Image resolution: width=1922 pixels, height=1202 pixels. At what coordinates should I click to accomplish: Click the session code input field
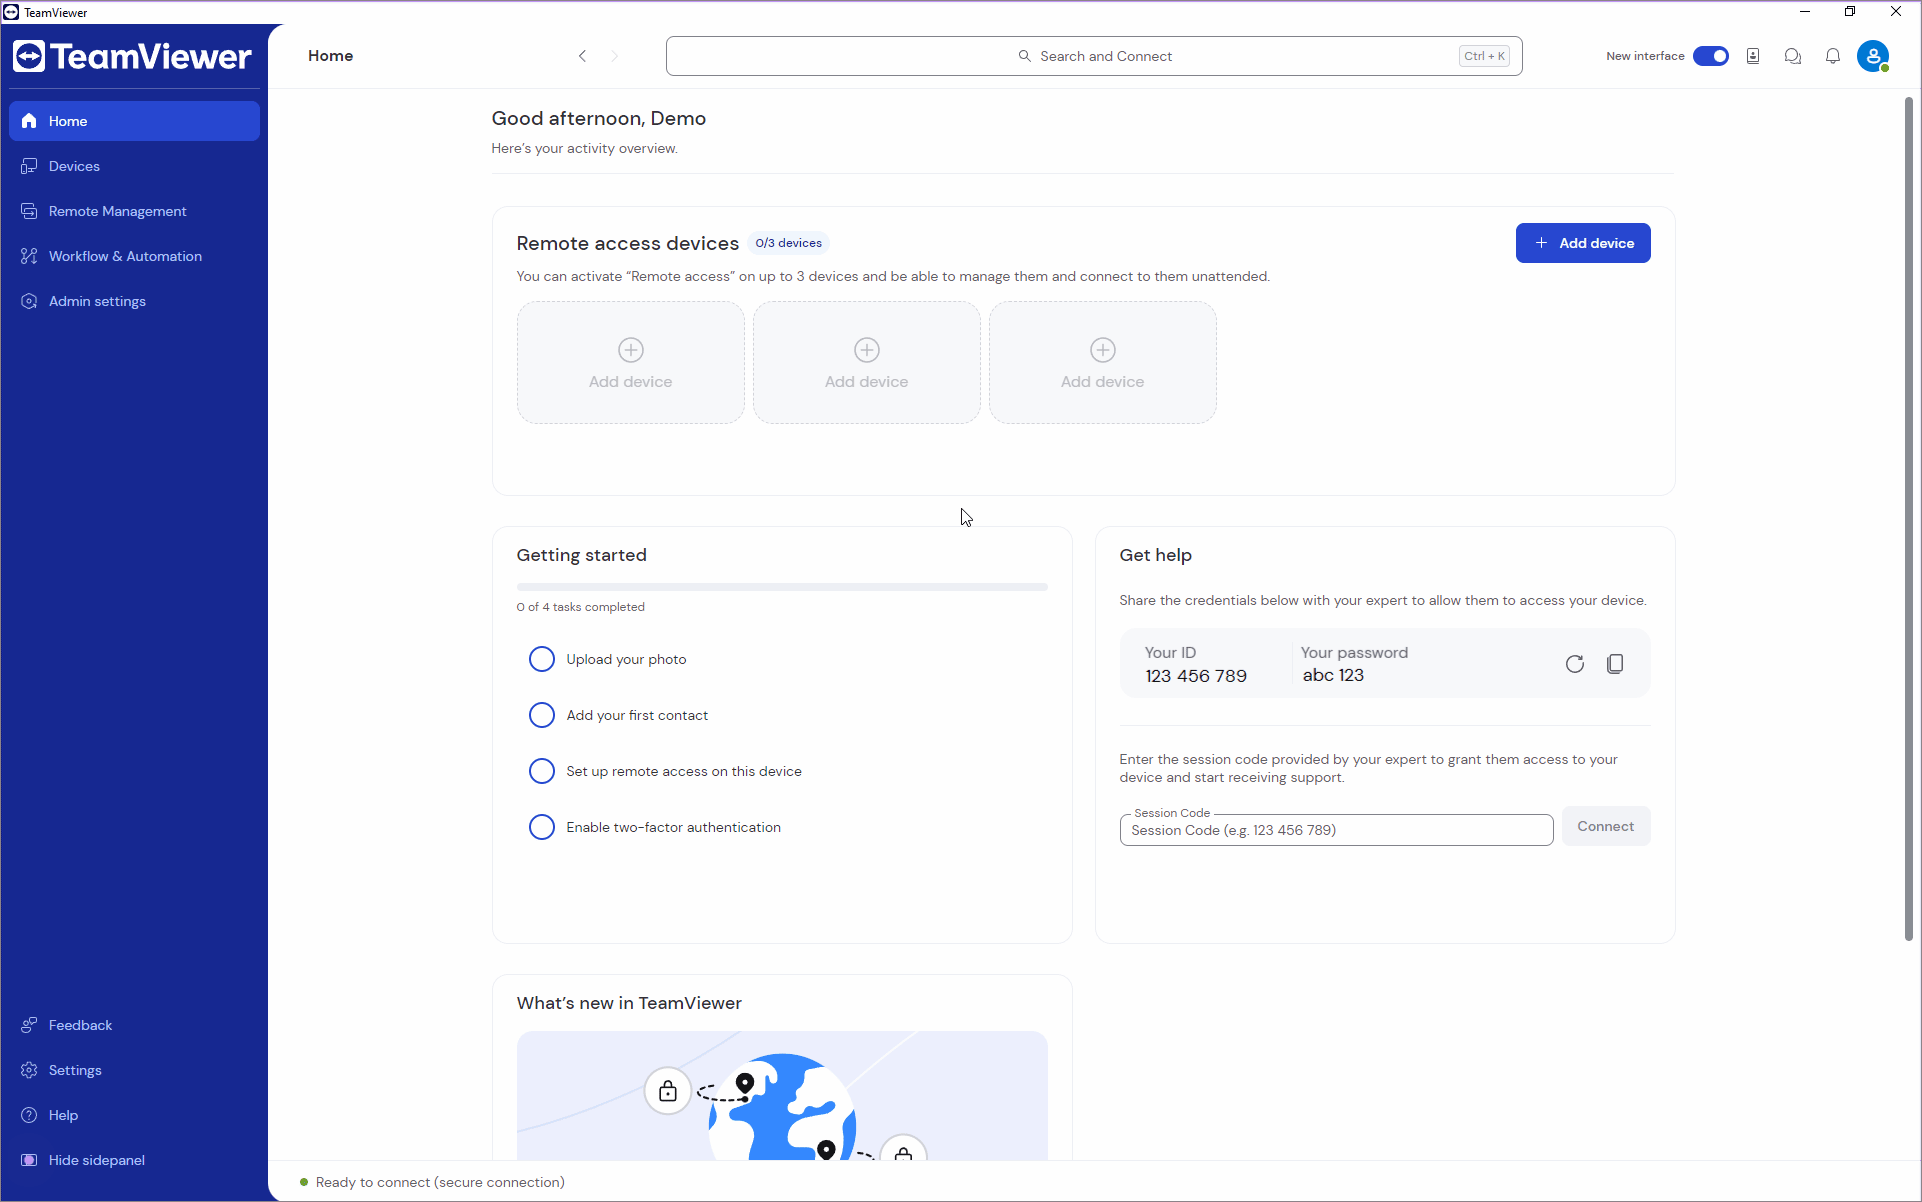(1336, 829)
